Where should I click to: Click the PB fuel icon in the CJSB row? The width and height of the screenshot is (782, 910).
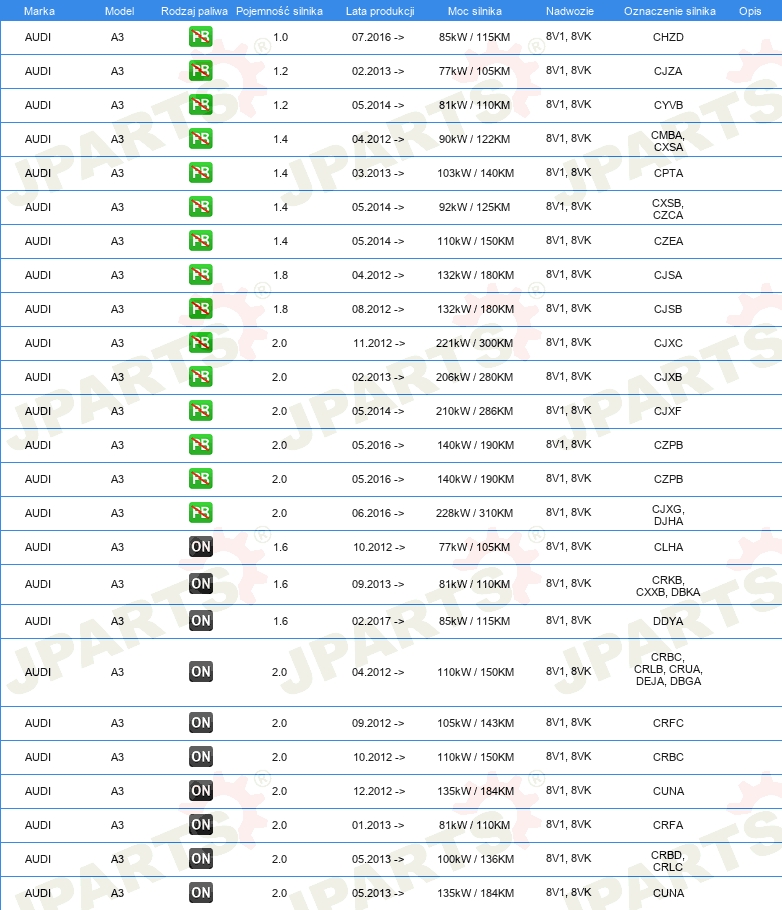pos(200,308)
